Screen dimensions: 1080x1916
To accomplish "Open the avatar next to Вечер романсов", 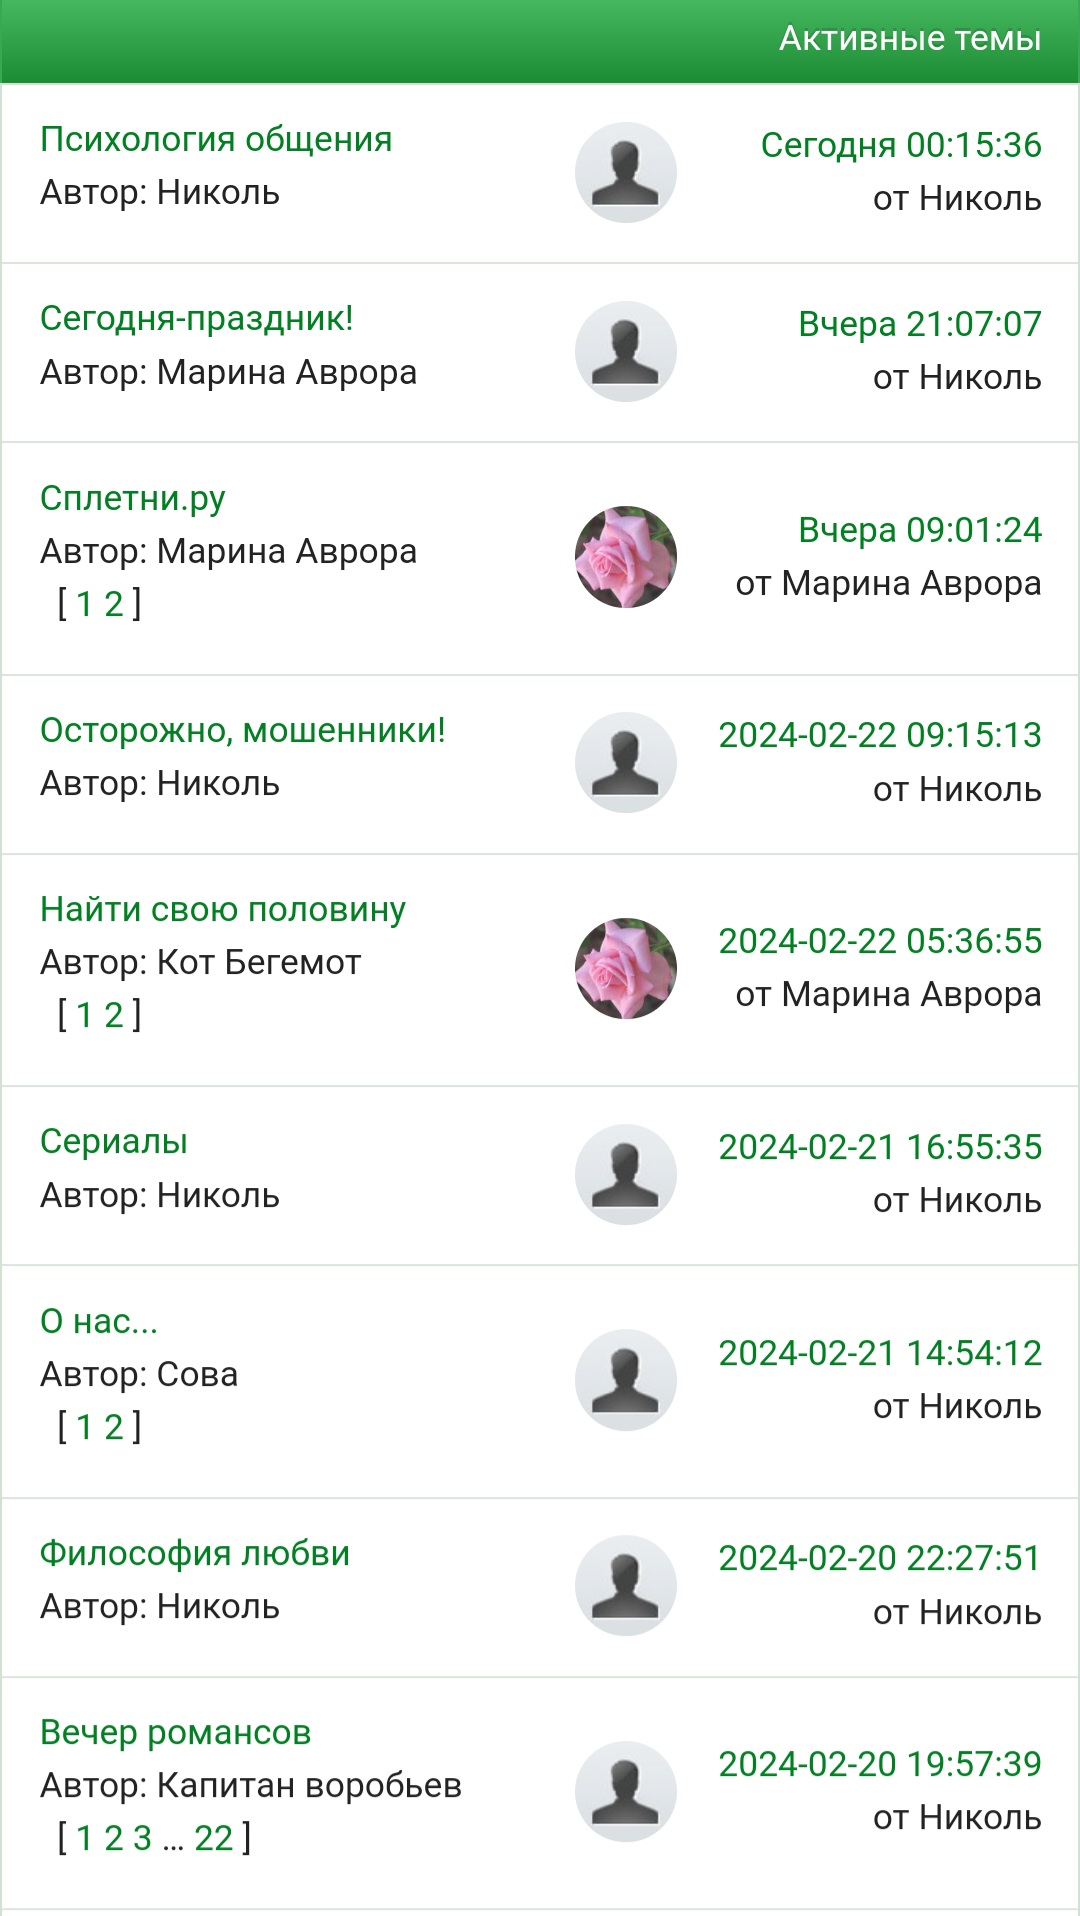I will (x=626, y=1791).
